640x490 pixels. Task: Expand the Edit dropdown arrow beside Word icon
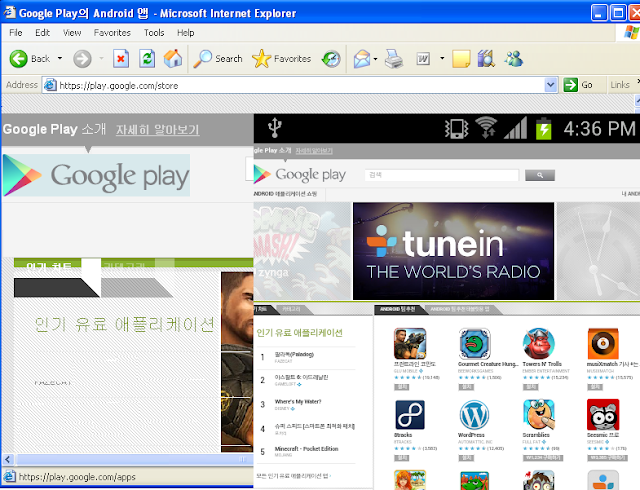[x=442, y=58]
